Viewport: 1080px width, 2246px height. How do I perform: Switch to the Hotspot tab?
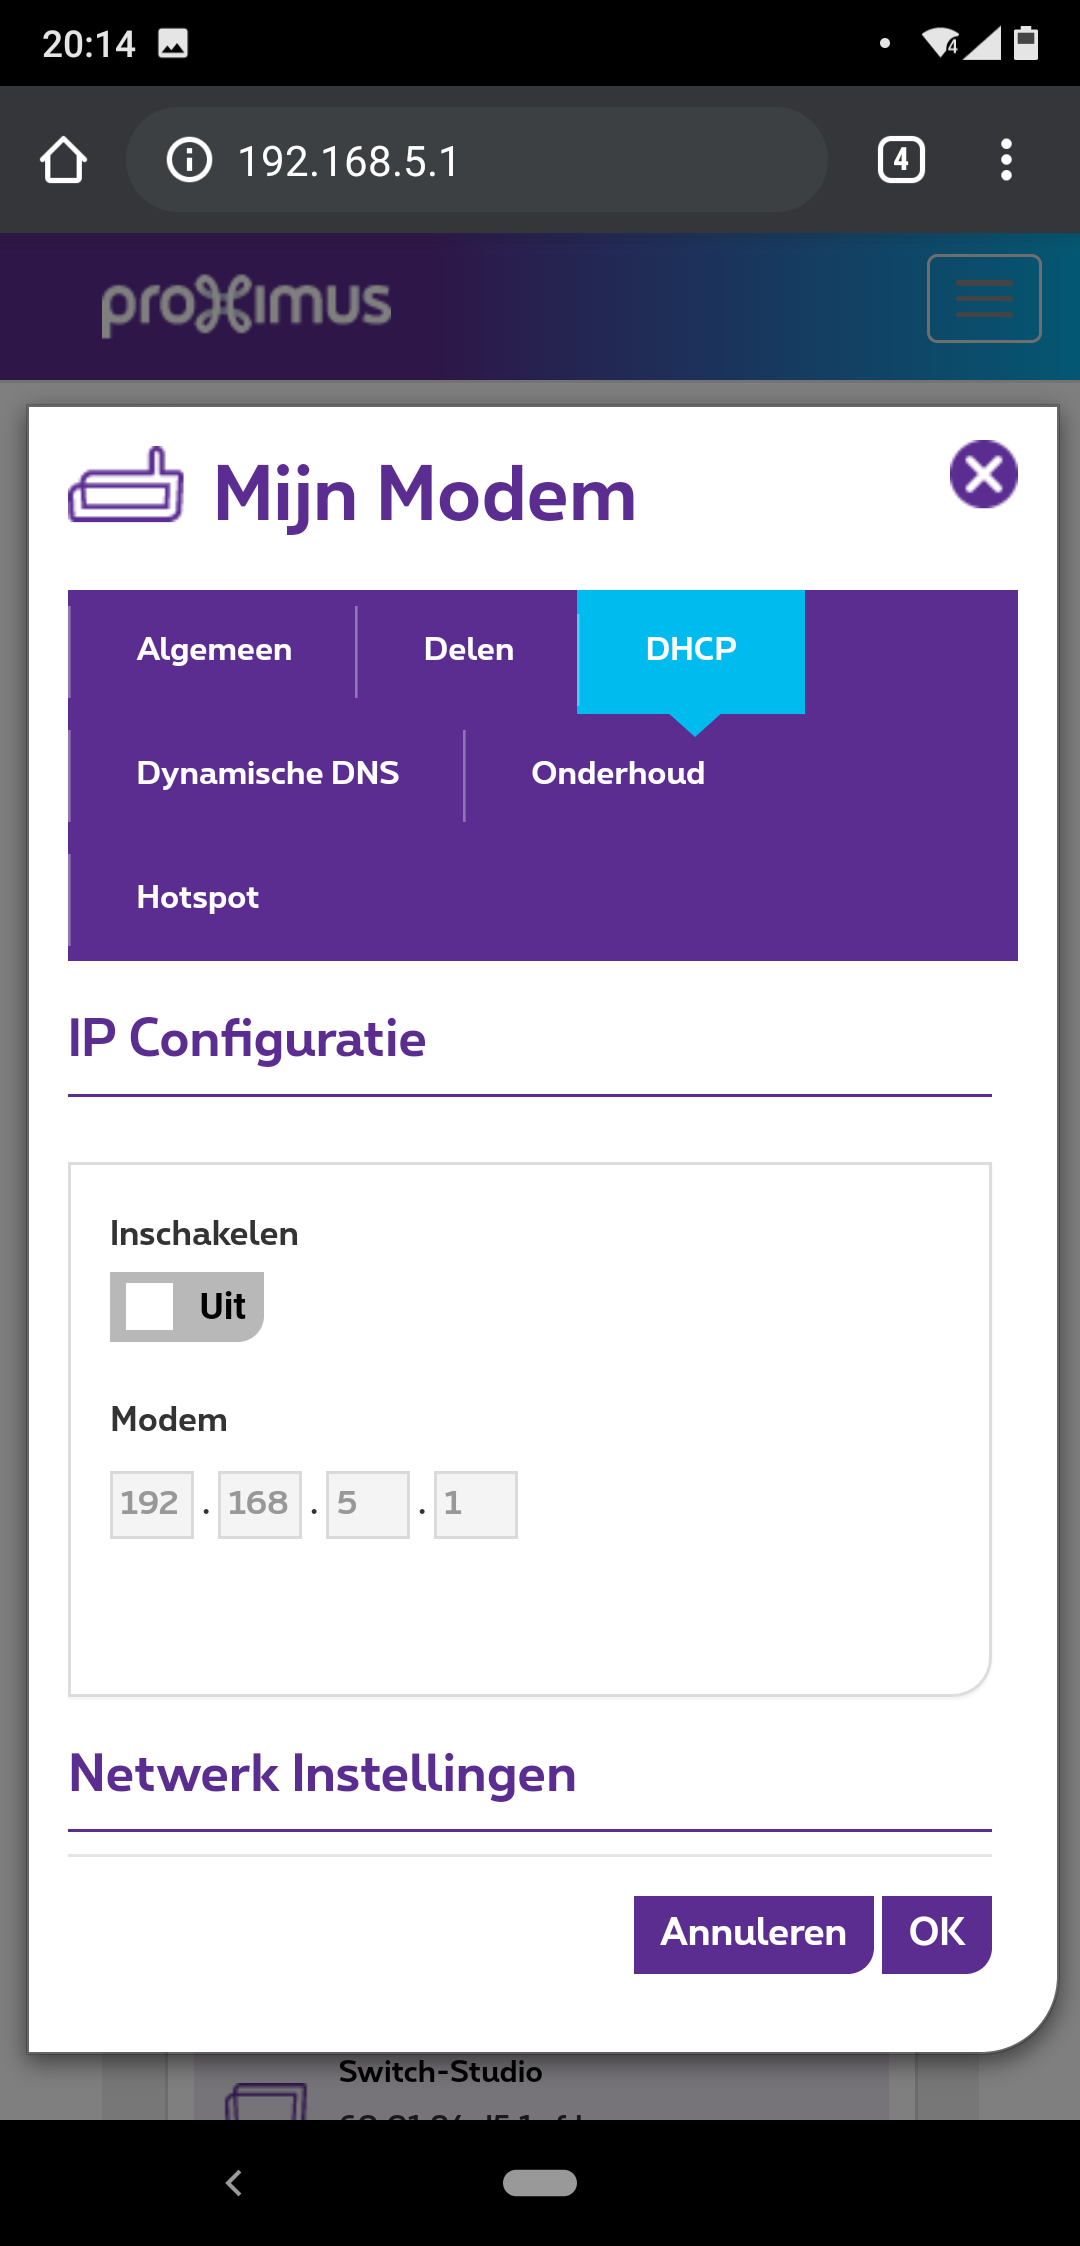click(x=197, y=898)
